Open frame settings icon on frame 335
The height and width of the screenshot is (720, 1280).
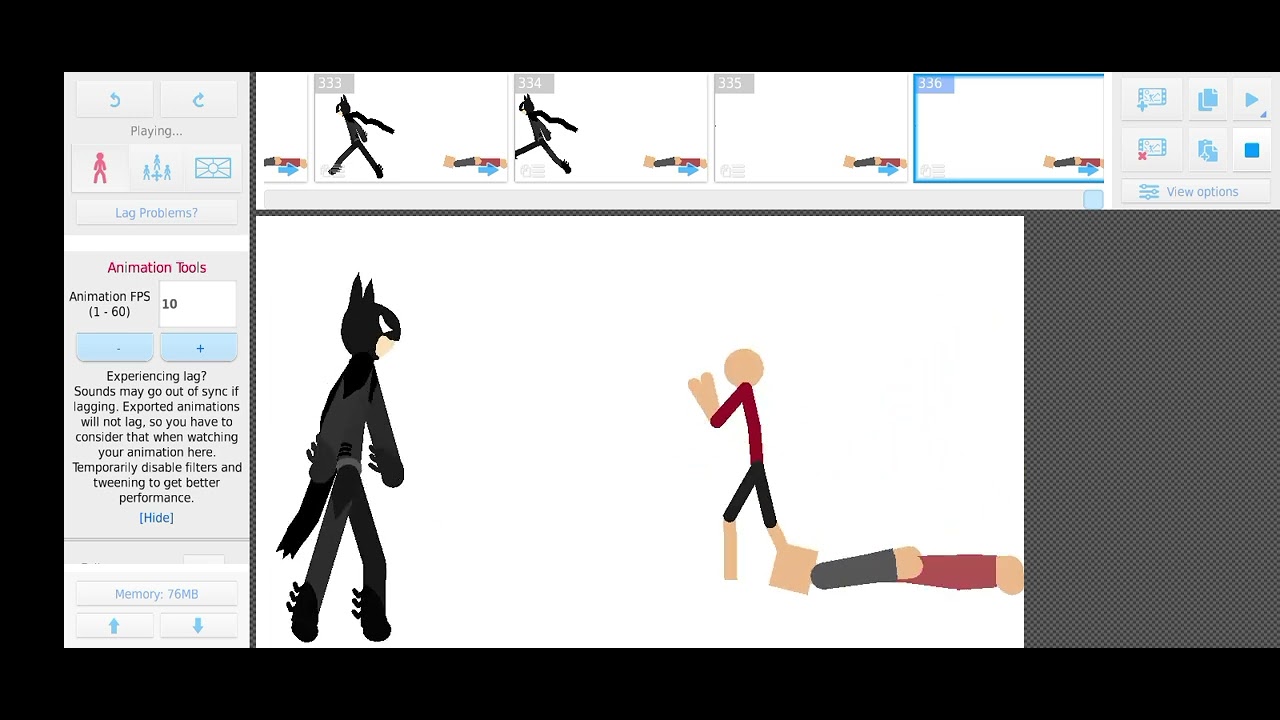coord(732,171)
